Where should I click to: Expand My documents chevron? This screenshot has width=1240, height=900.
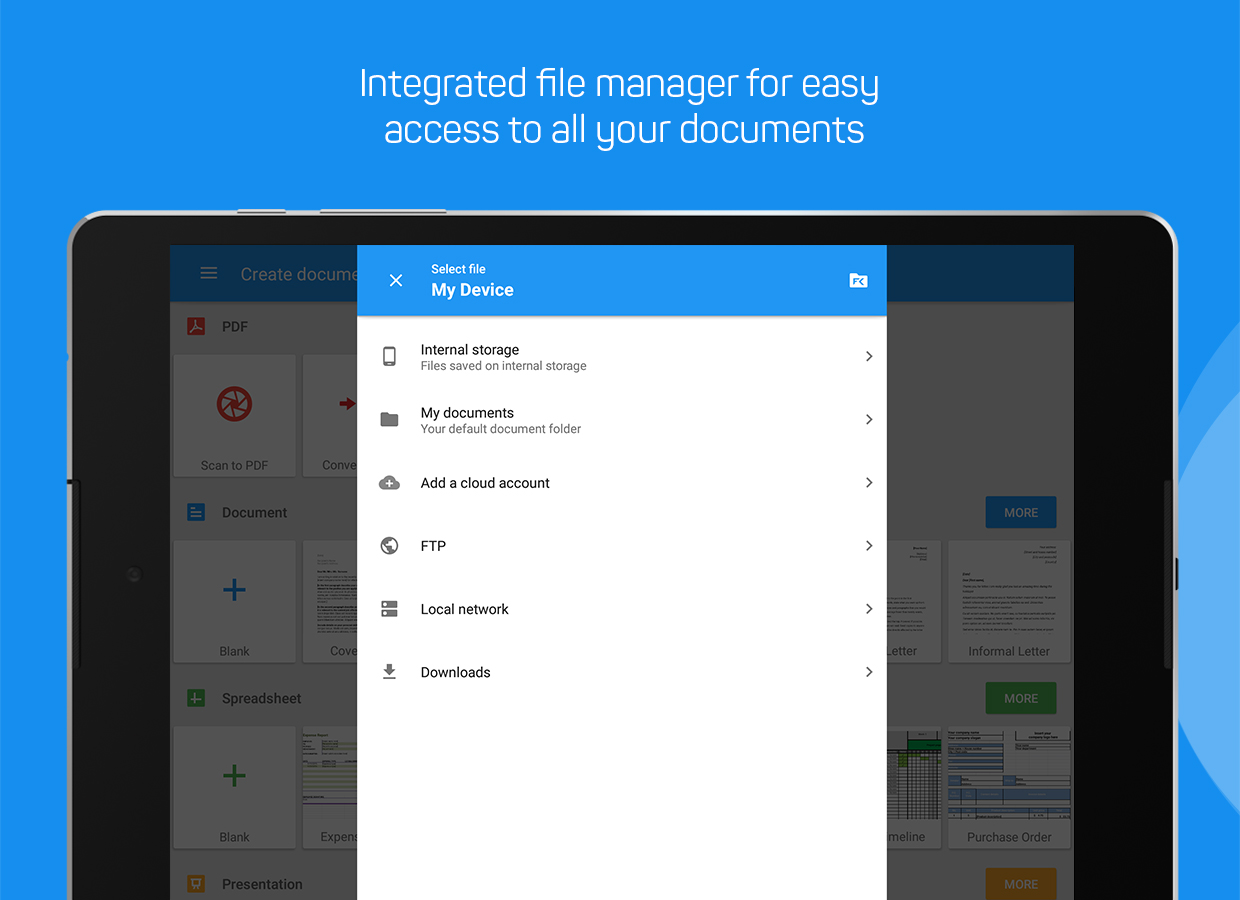(868, 420)
